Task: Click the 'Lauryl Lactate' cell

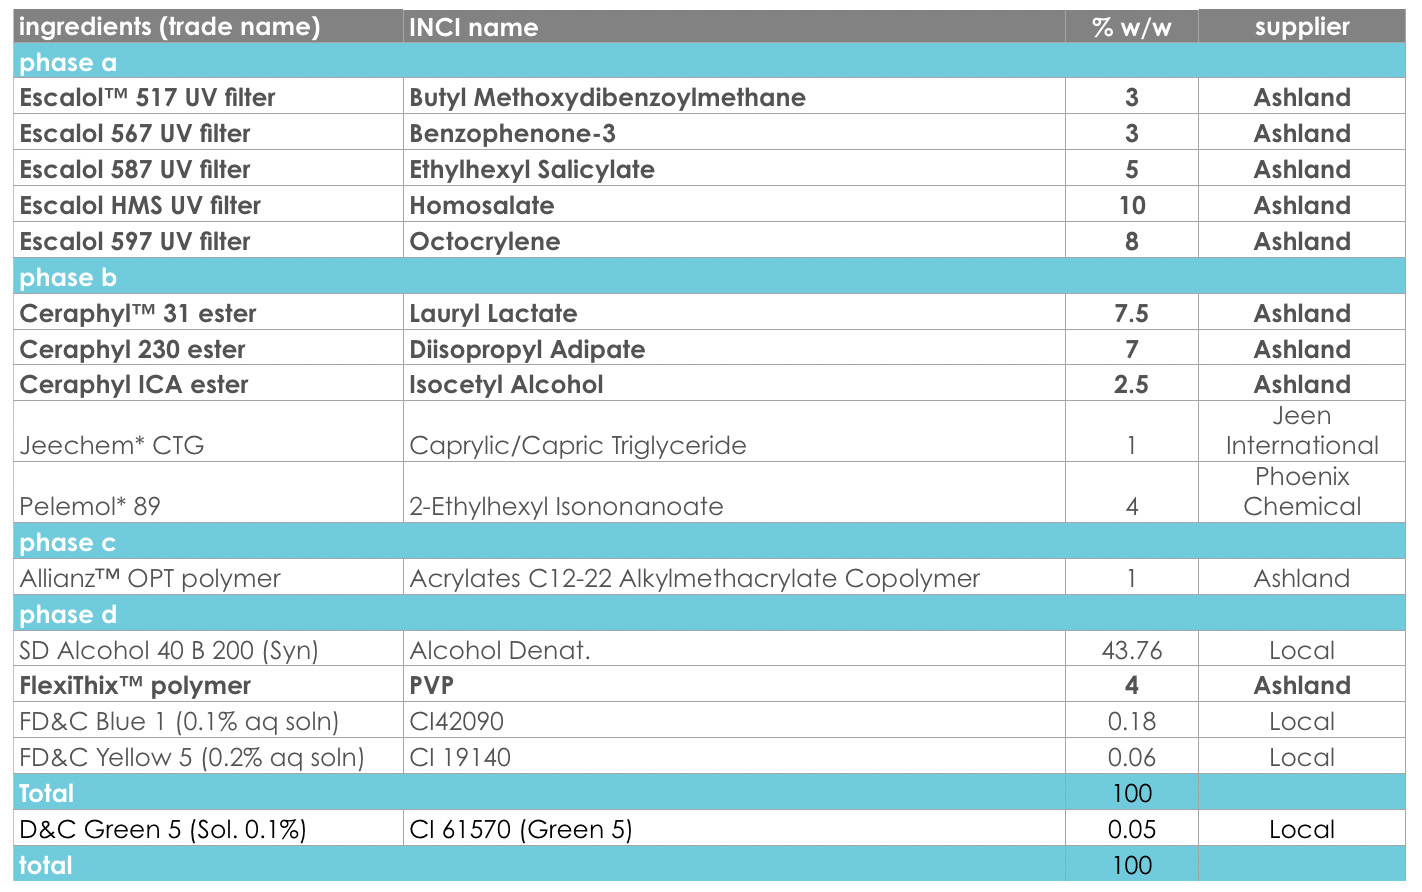Action: pos(734,313)
